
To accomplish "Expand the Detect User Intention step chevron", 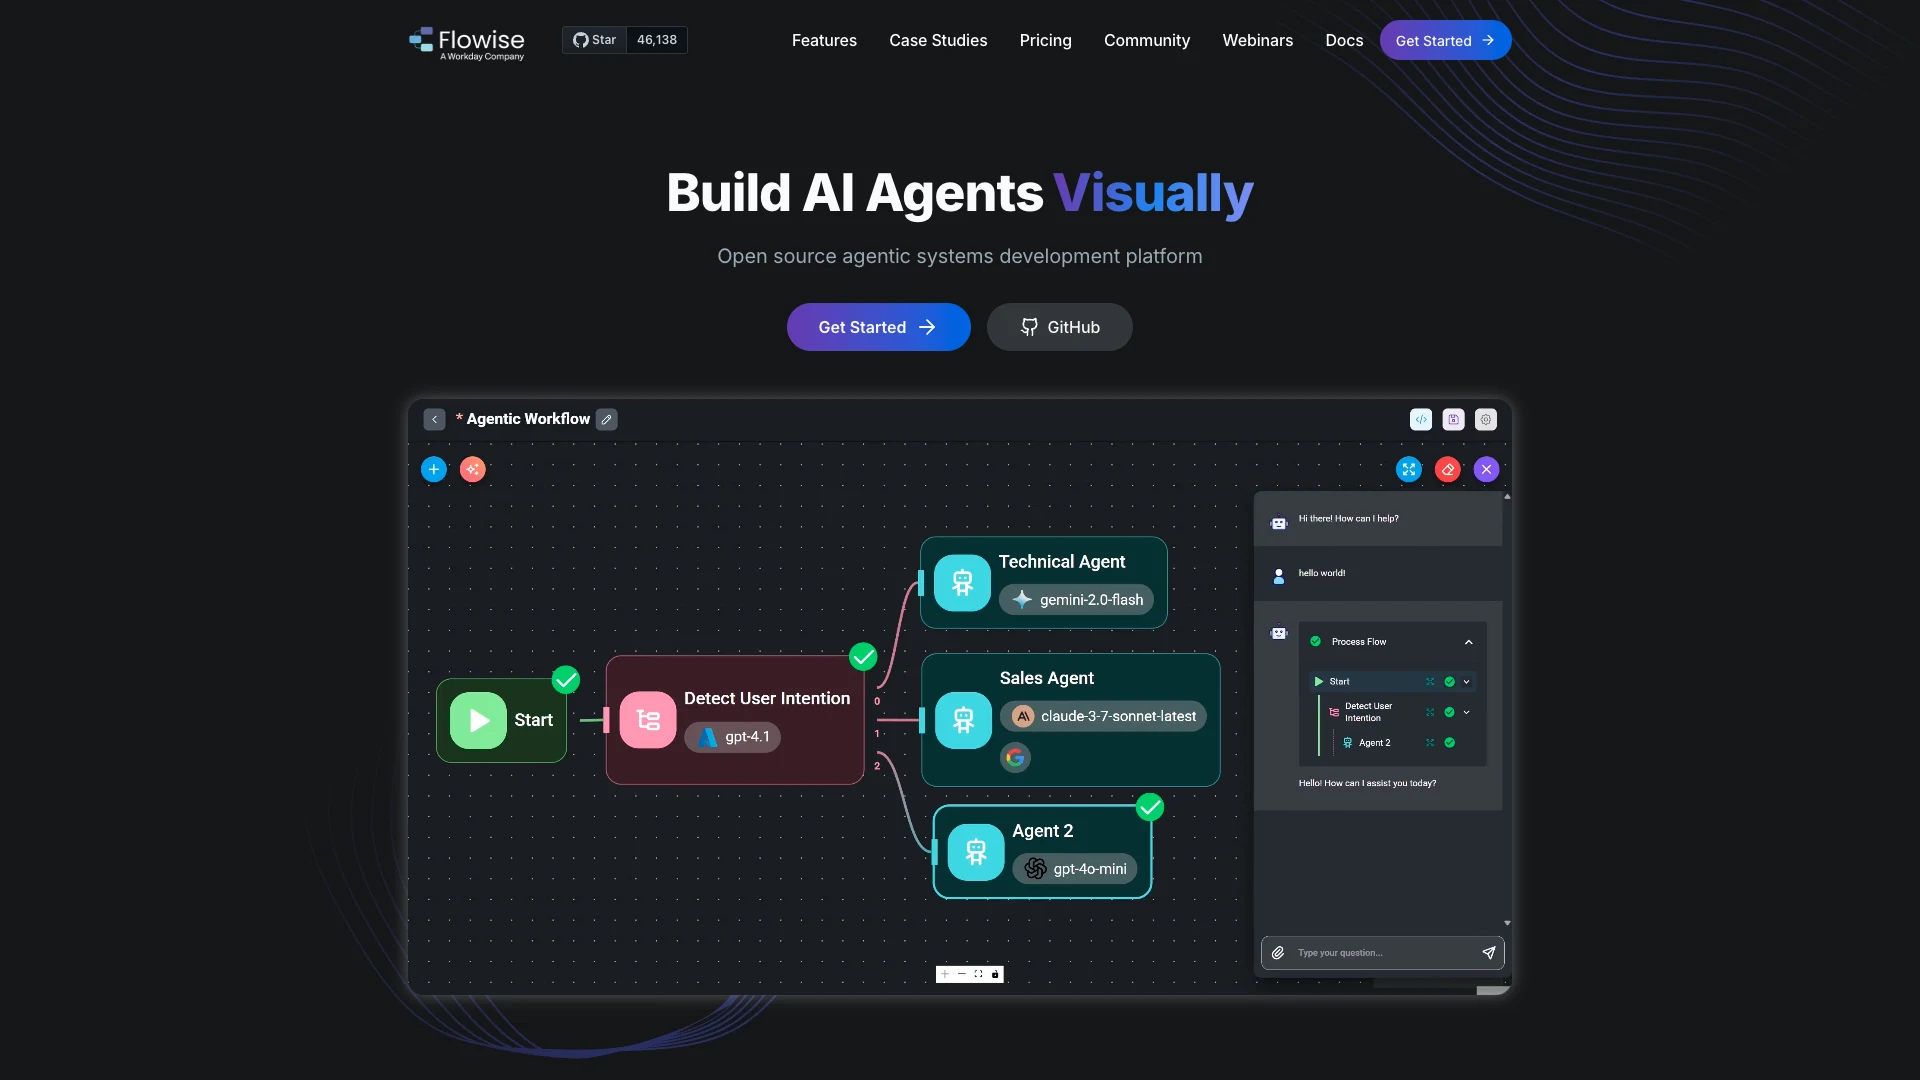I will 1467,712.
